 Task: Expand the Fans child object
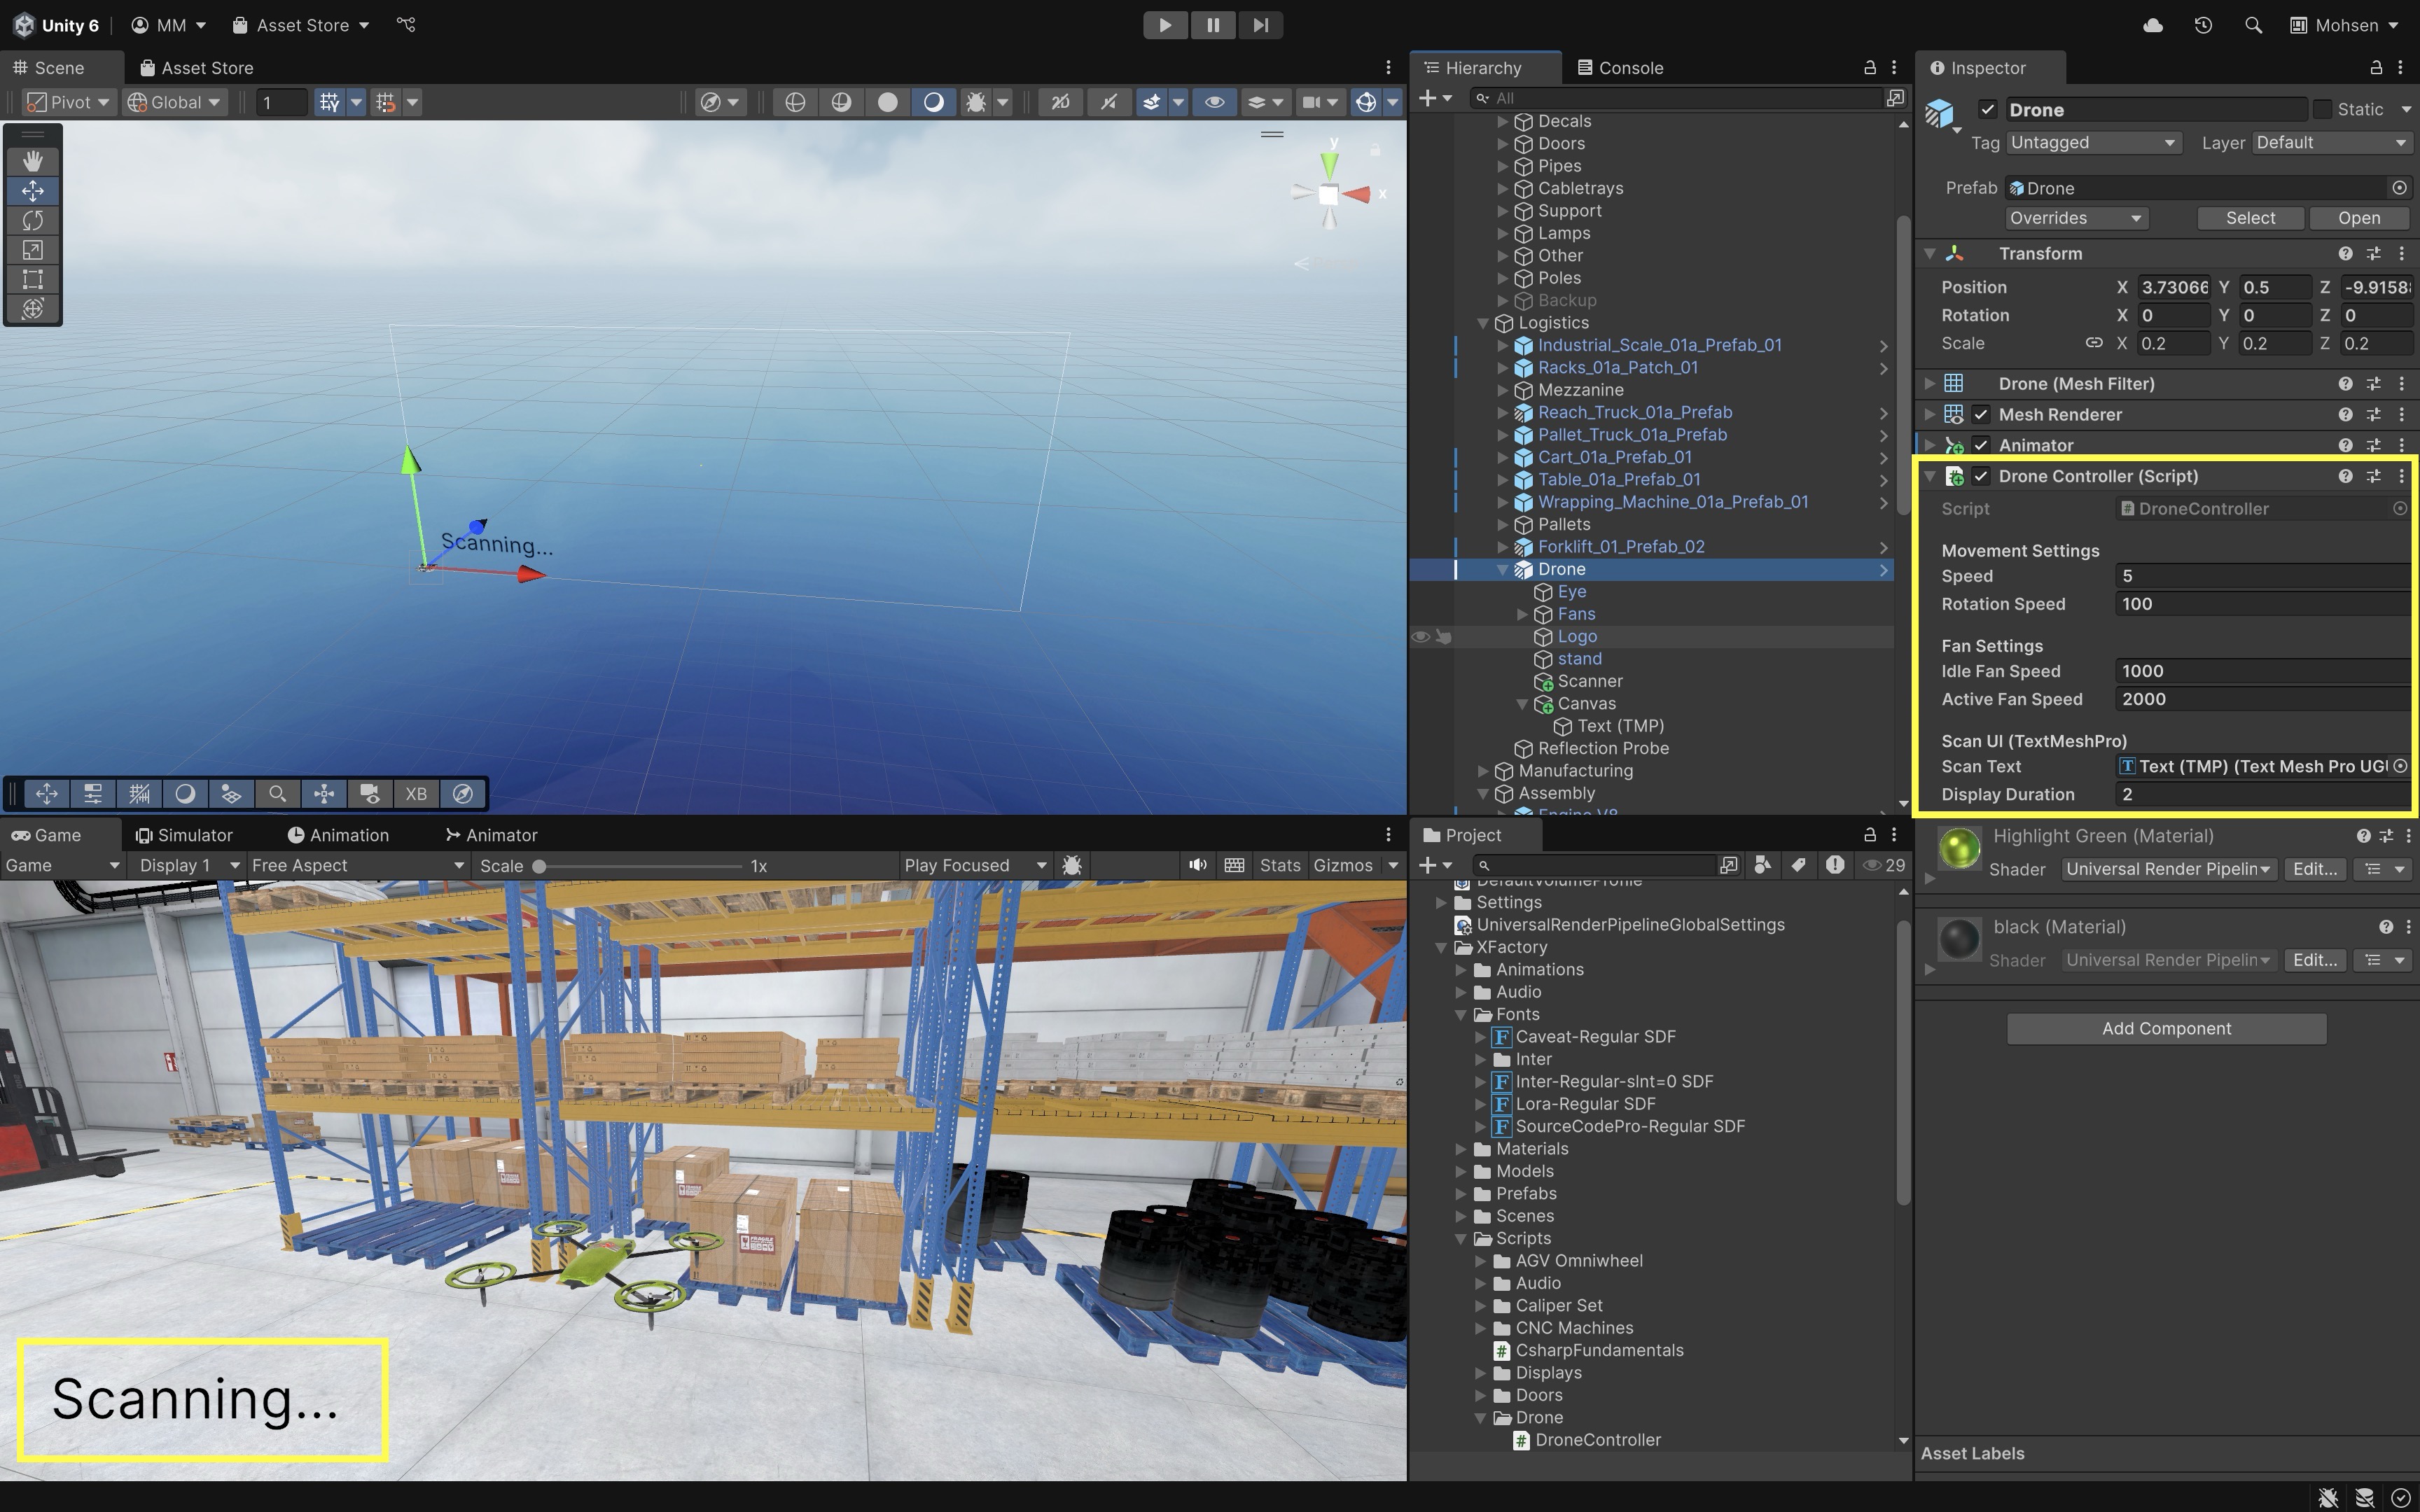tap(1522, 614)
